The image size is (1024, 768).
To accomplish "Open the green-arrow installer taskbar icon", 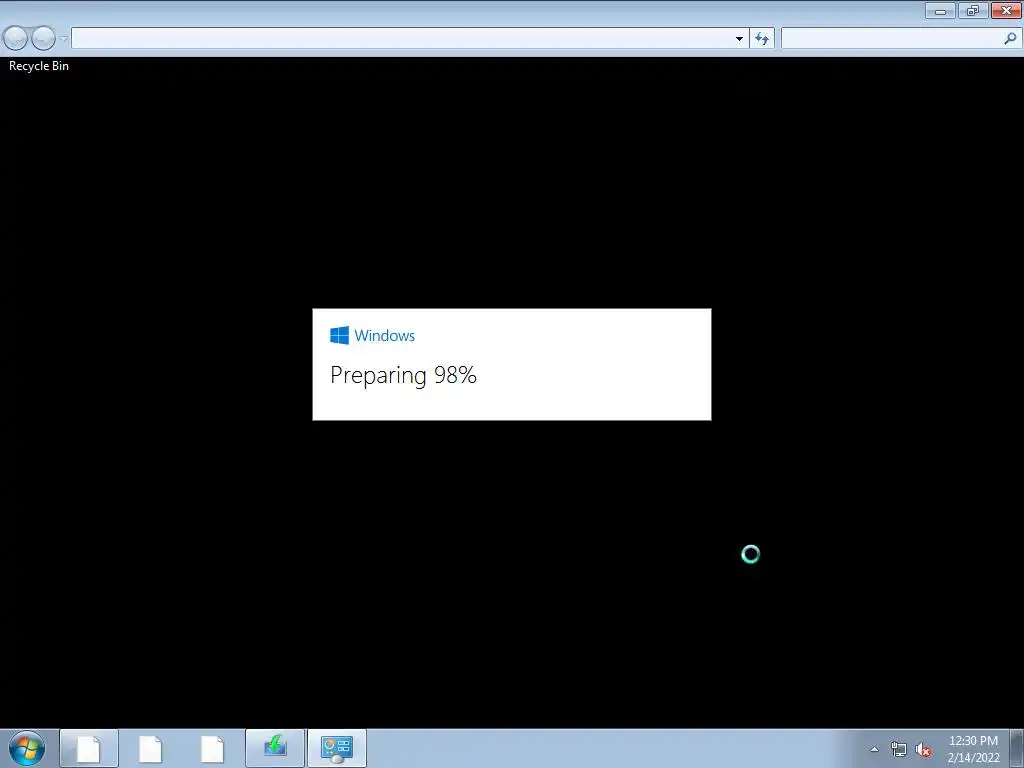I will [x=275, y=748].
